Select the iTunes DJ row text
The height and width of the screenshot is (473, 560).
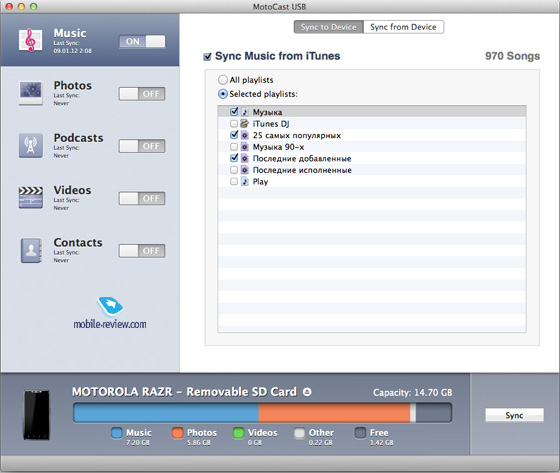tap(271, 124)
